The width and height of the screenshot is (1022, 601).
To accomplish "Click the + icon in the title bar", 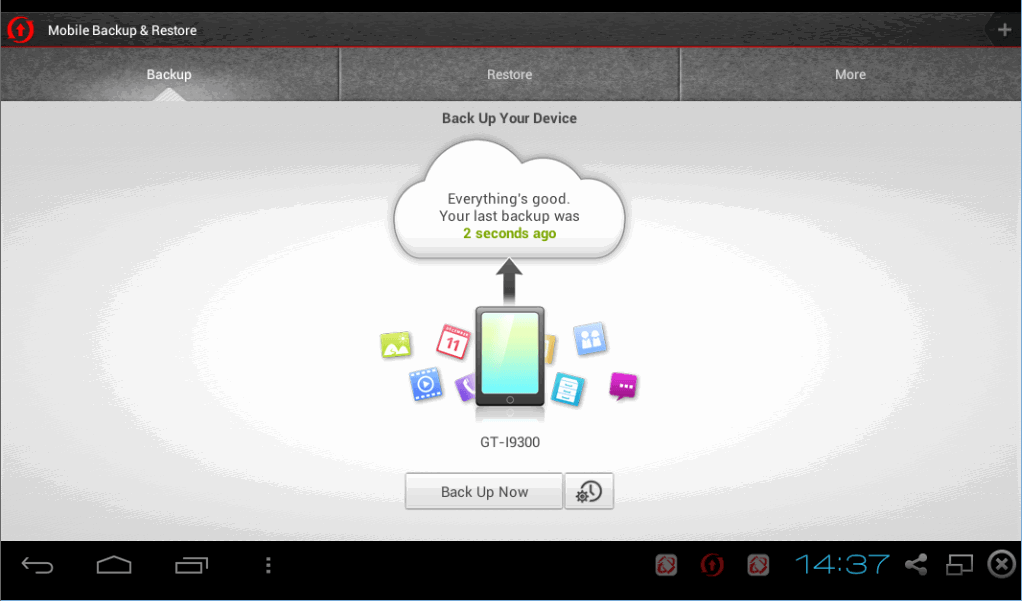I will [1003, 29].
